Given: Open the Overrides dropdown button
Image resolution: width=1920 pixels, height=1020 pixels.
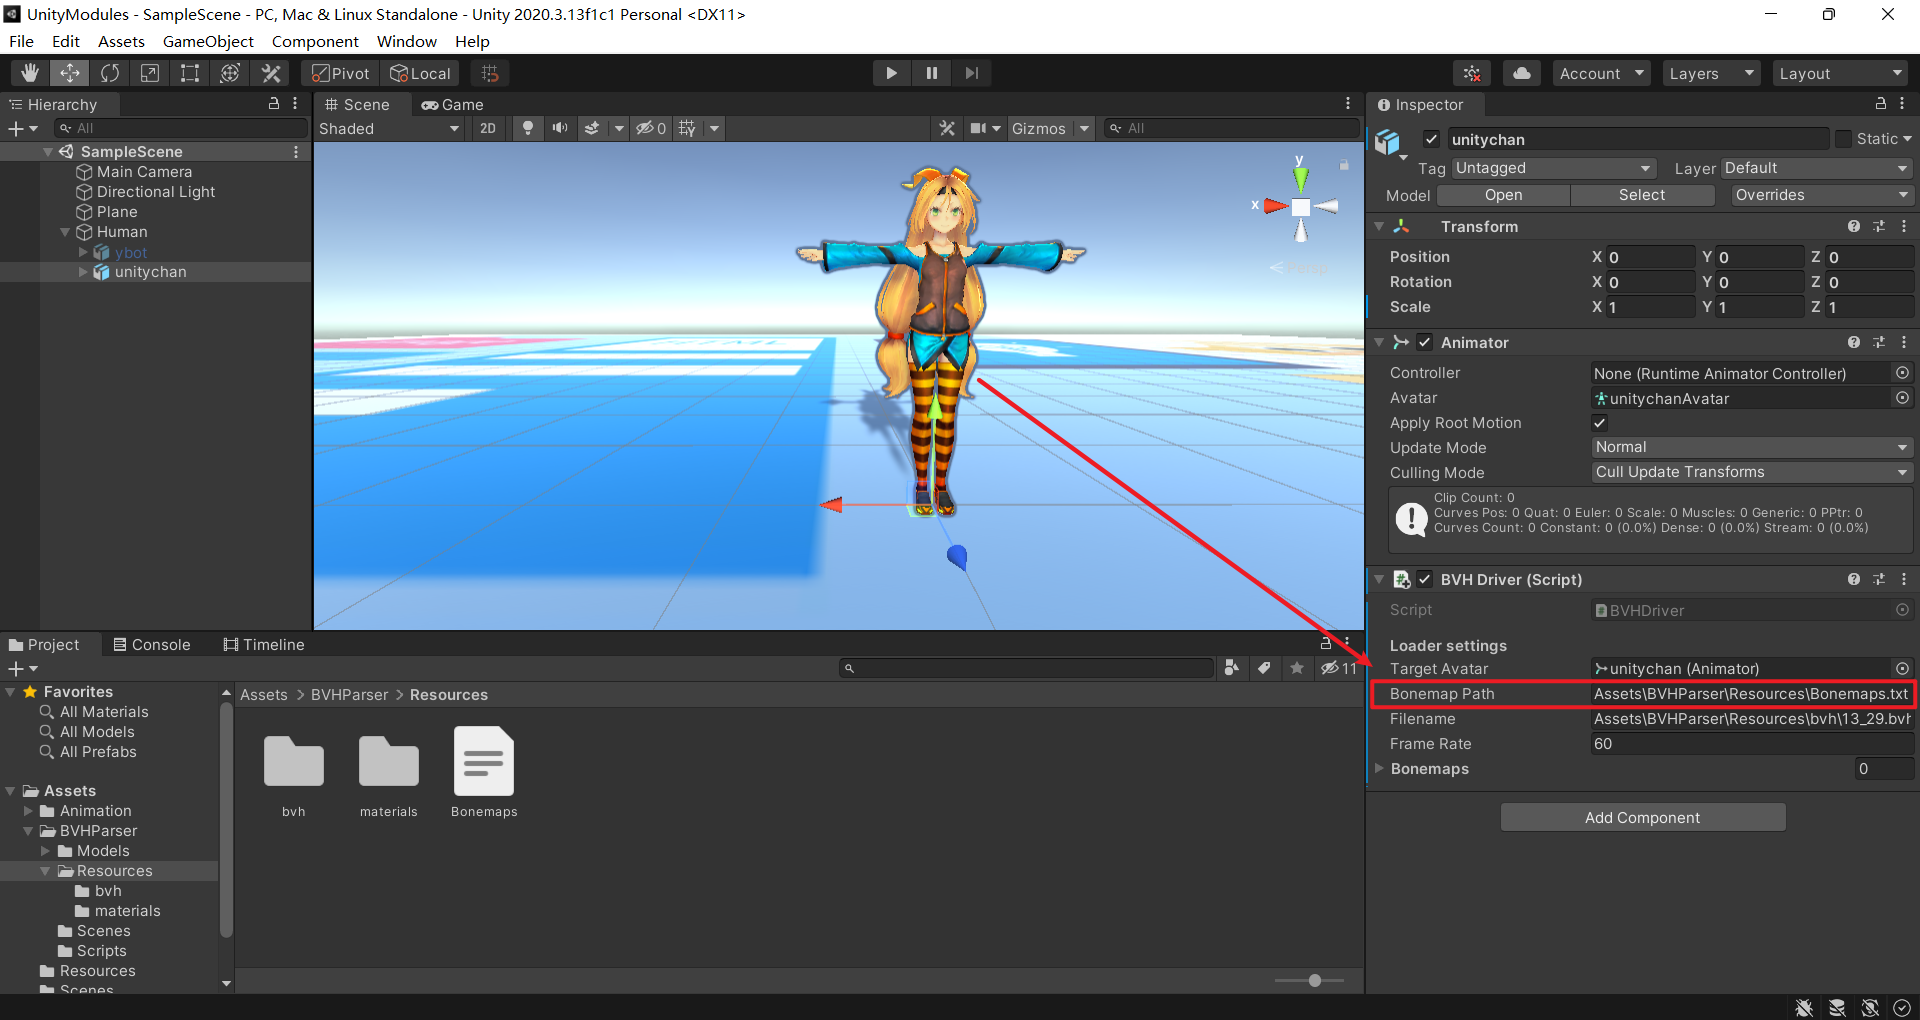Looking at the screenshot, I should tap(1821, 195).
